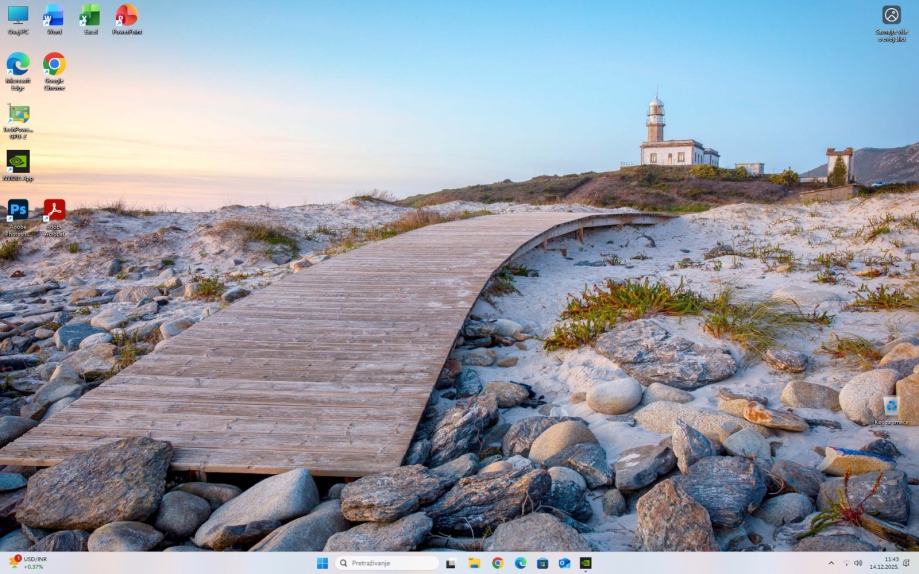Select the PowerPoint desktop icon

click(x=126, y=16)
